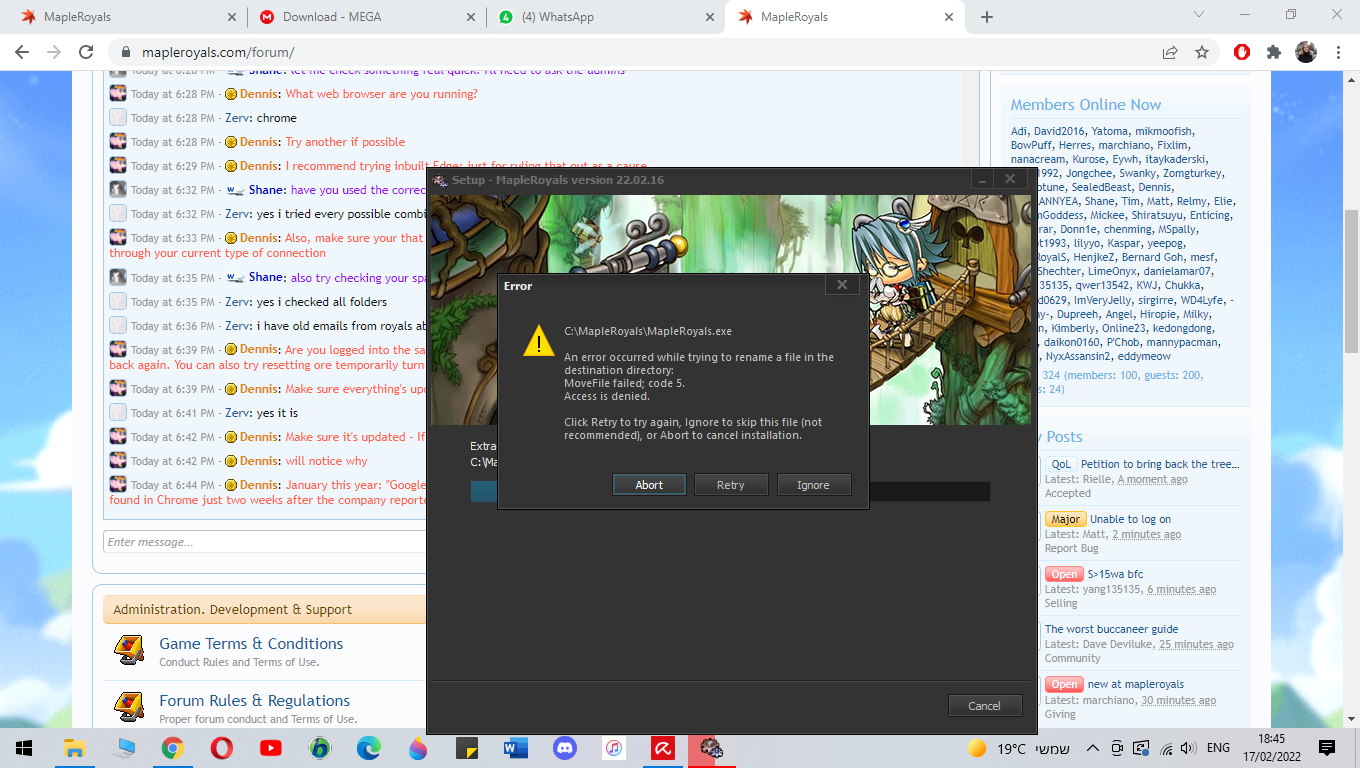Click the site lock icon in address bar

click(x=126, y=52)
